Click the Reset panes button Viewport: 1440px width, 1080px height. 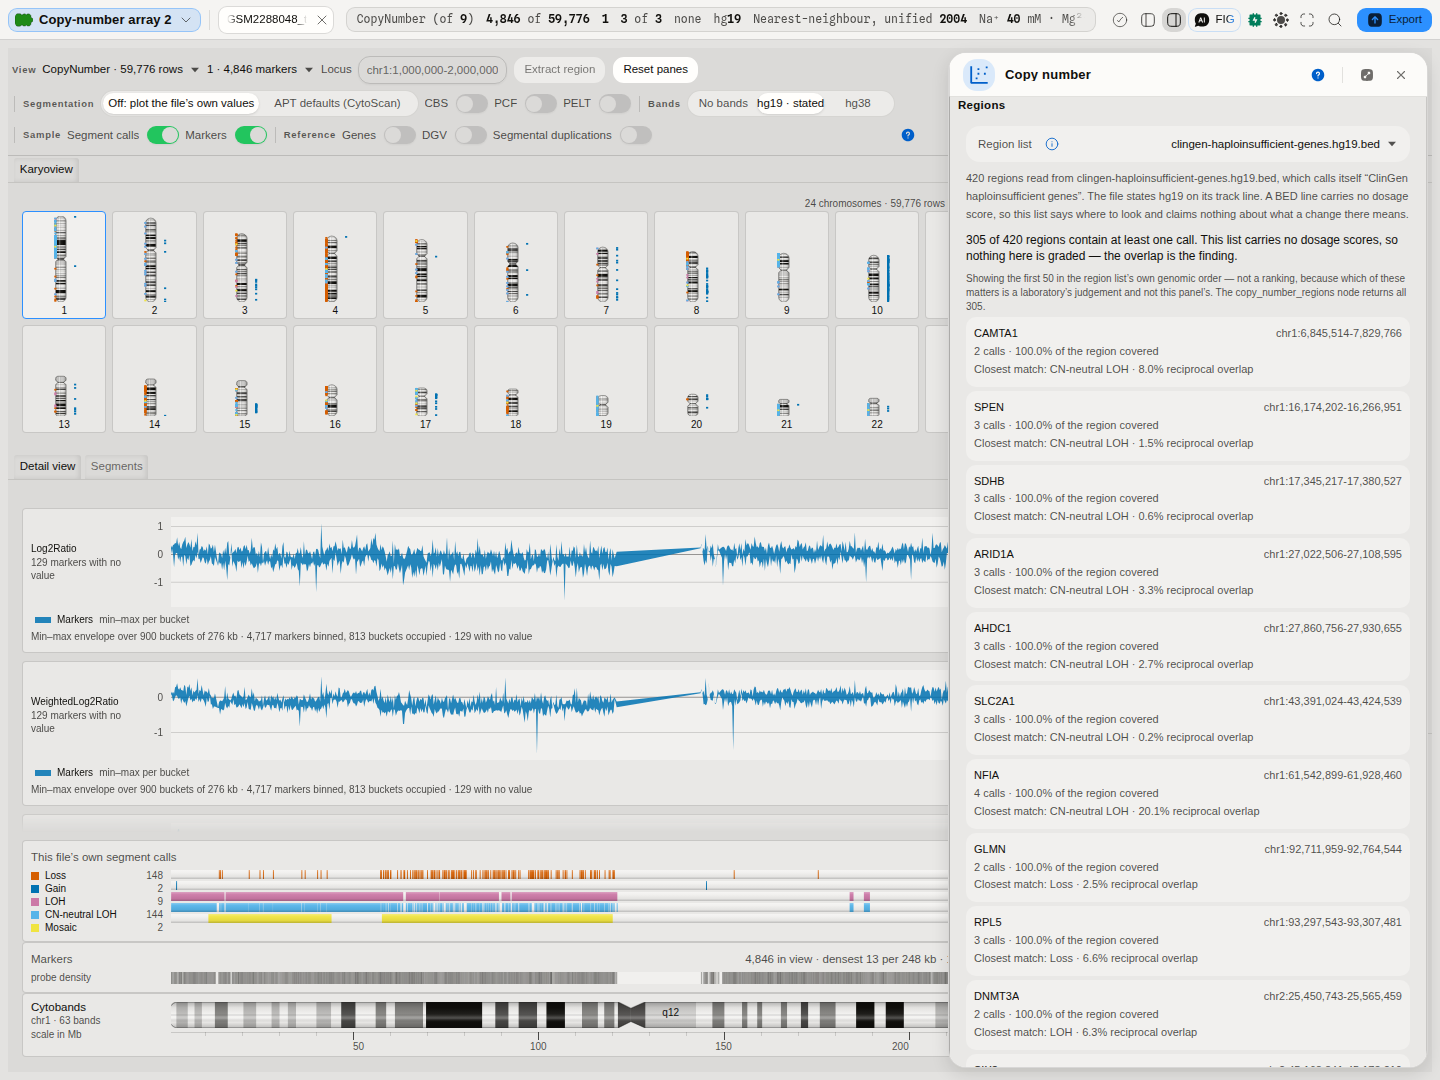point(655,70)
